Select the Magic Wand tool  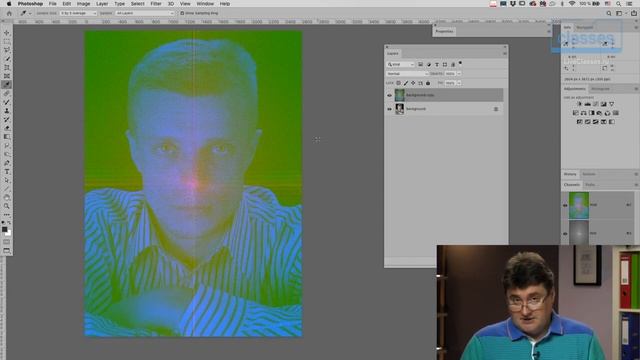pyautogui.click(x=7, y=59)
